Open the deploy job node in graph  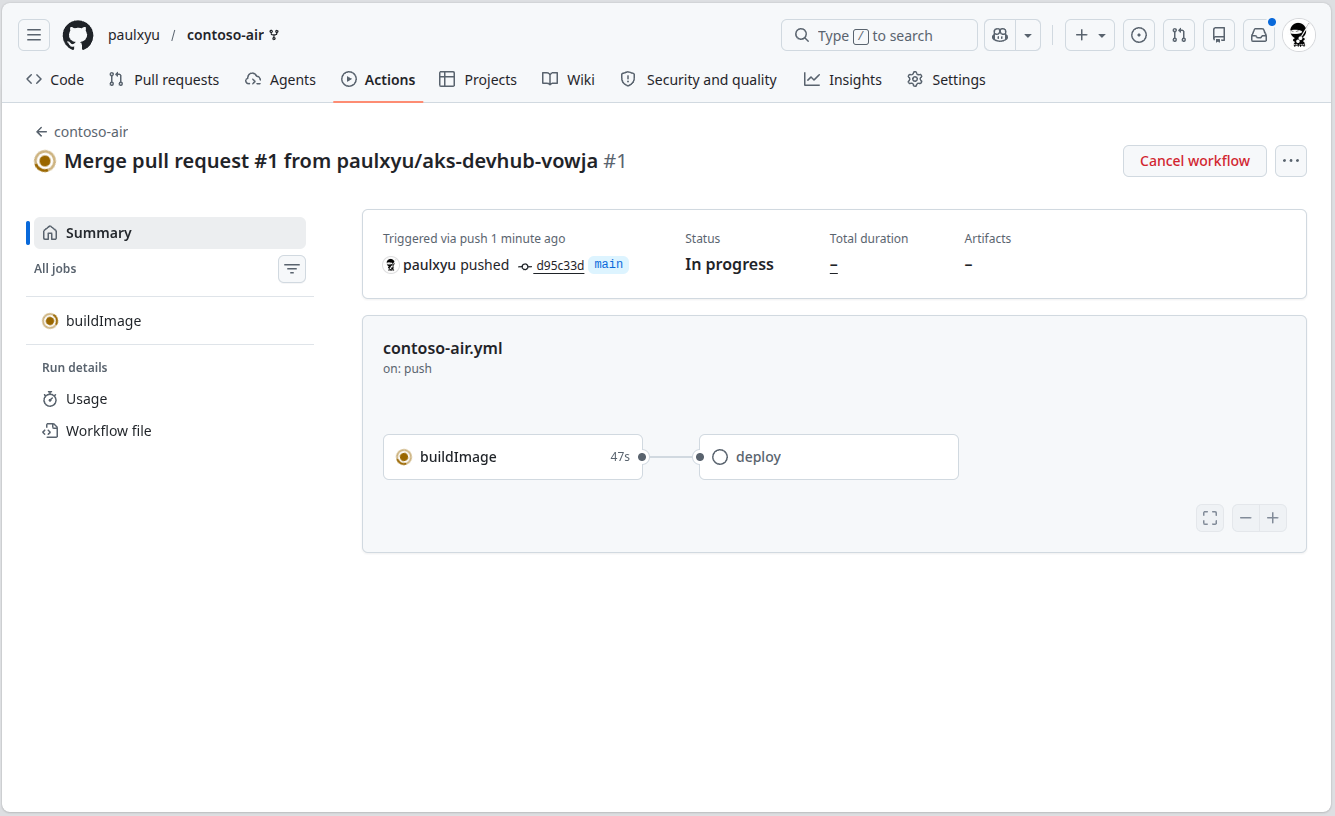[829, 457]
